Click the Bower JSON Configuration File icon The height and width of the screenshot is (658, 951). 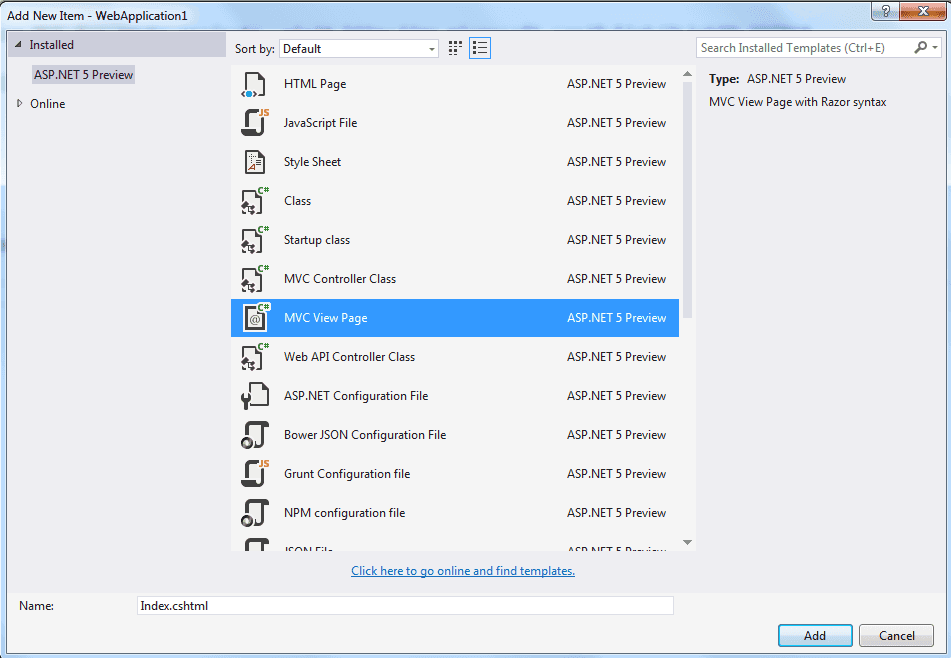click(255, 435)
